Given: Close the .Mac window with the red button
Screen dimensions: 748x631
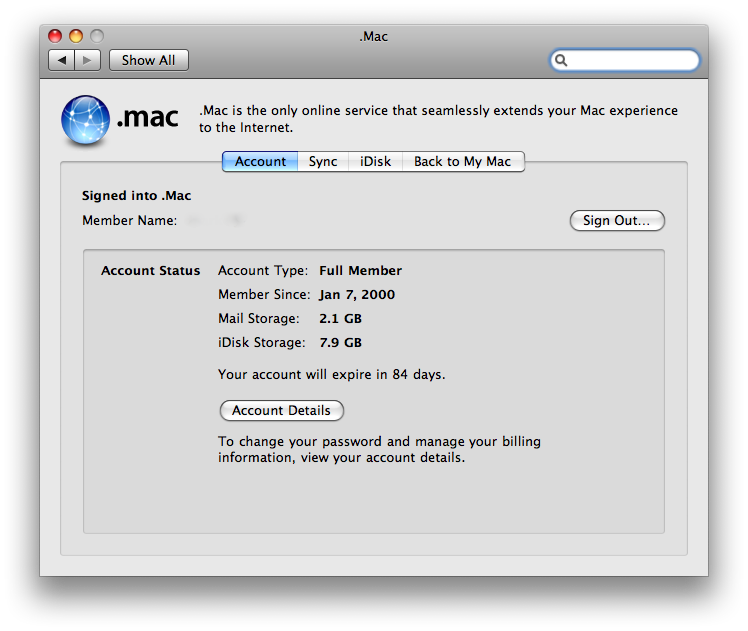Looking at the screenshot, I should (x=55, y=36).
